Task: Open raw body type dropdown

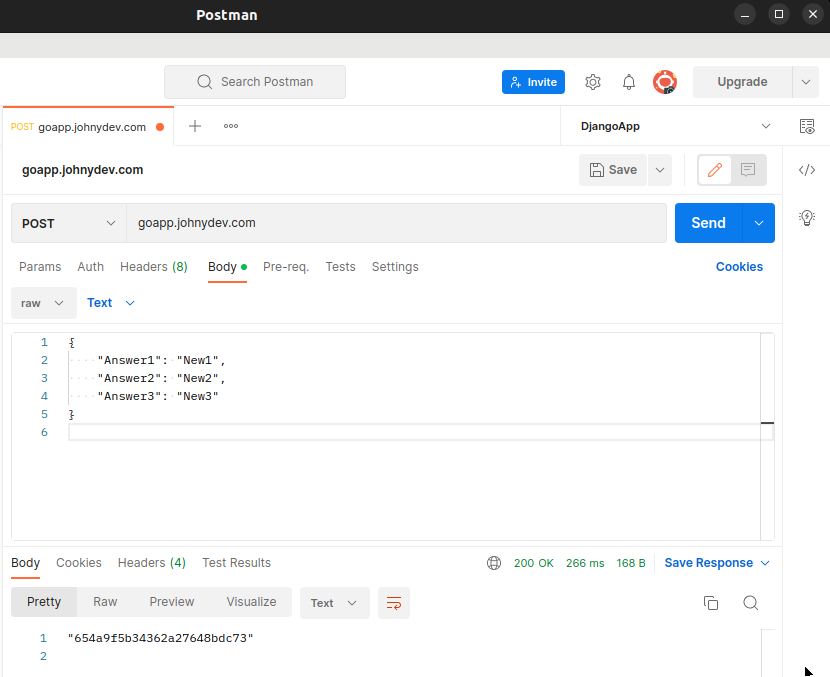Action: (x=43, y=303)
